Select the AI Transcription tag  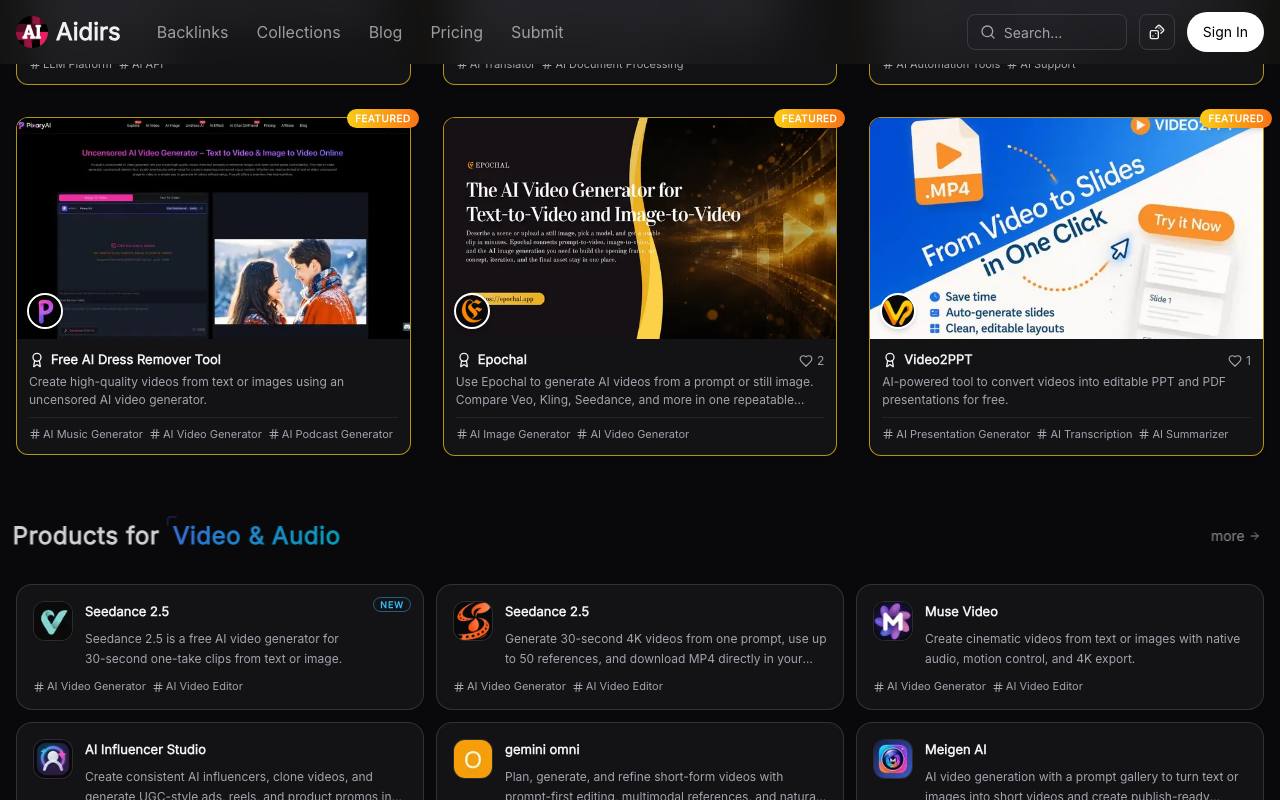1085,434
